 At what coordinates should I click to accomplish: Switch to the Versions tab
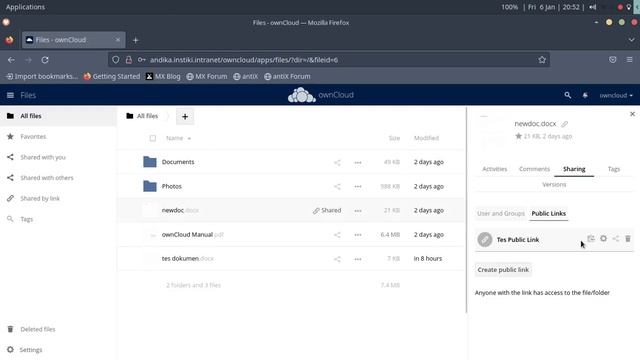coord(554,184)
